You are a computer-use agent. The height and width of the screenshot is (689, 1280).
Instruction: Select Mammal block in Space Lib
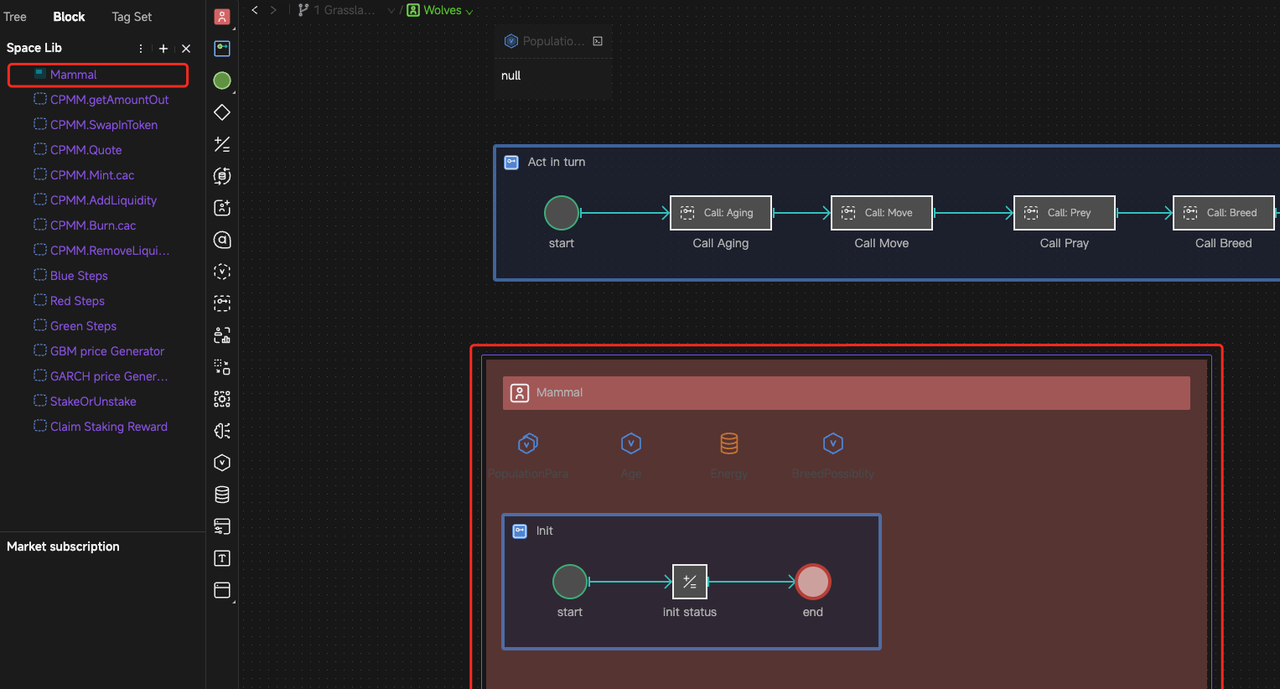tap(73, 75)
